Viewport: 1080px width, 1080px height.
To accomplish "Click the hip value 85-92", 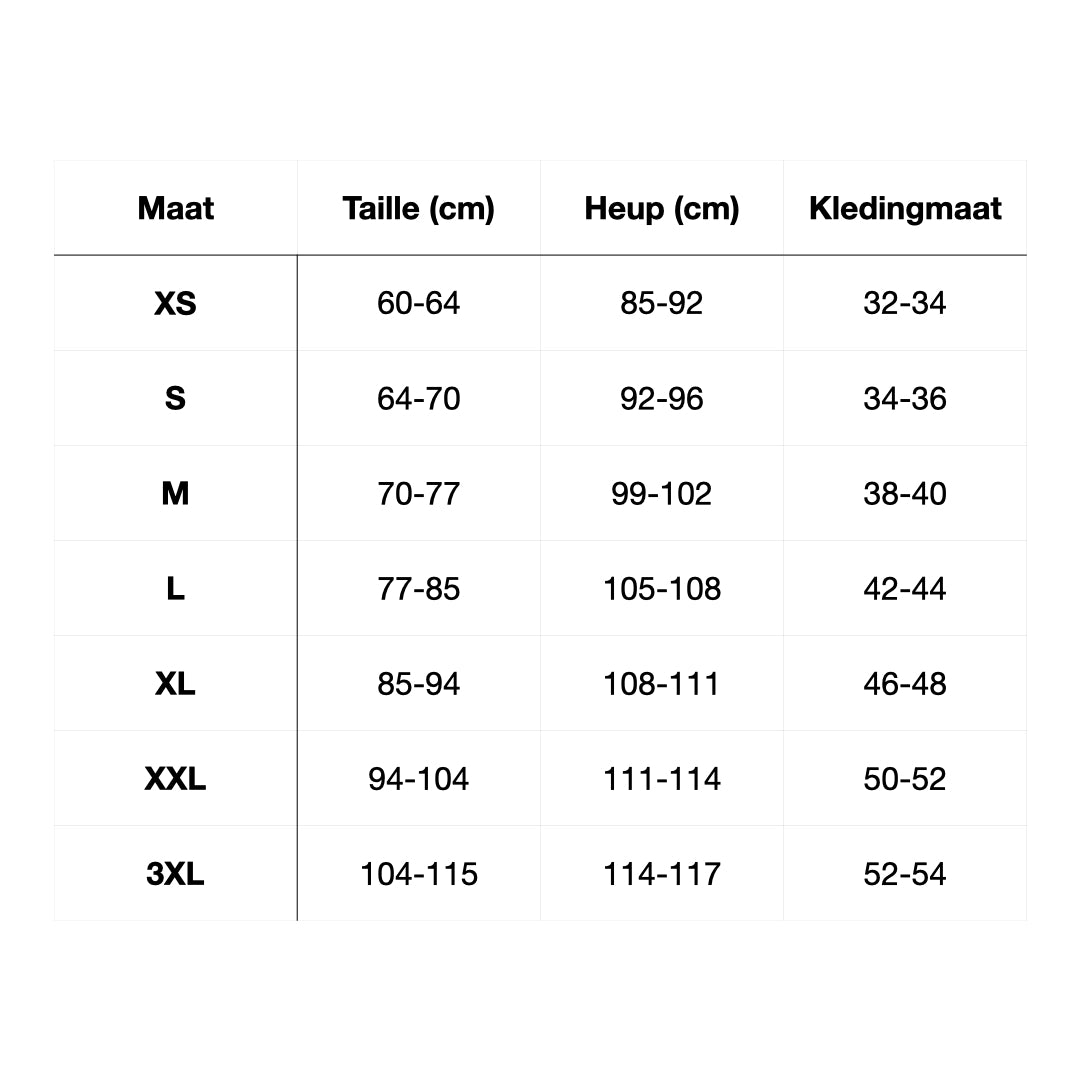I will click(x=662, y=303).
